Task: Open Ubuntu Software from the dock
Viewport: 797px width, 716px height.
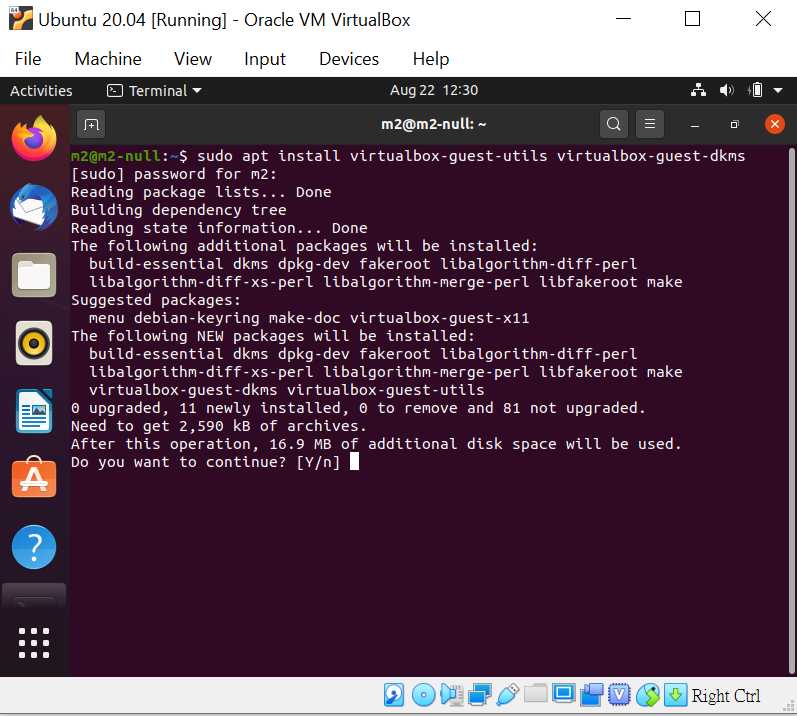Action: (34, 478)
